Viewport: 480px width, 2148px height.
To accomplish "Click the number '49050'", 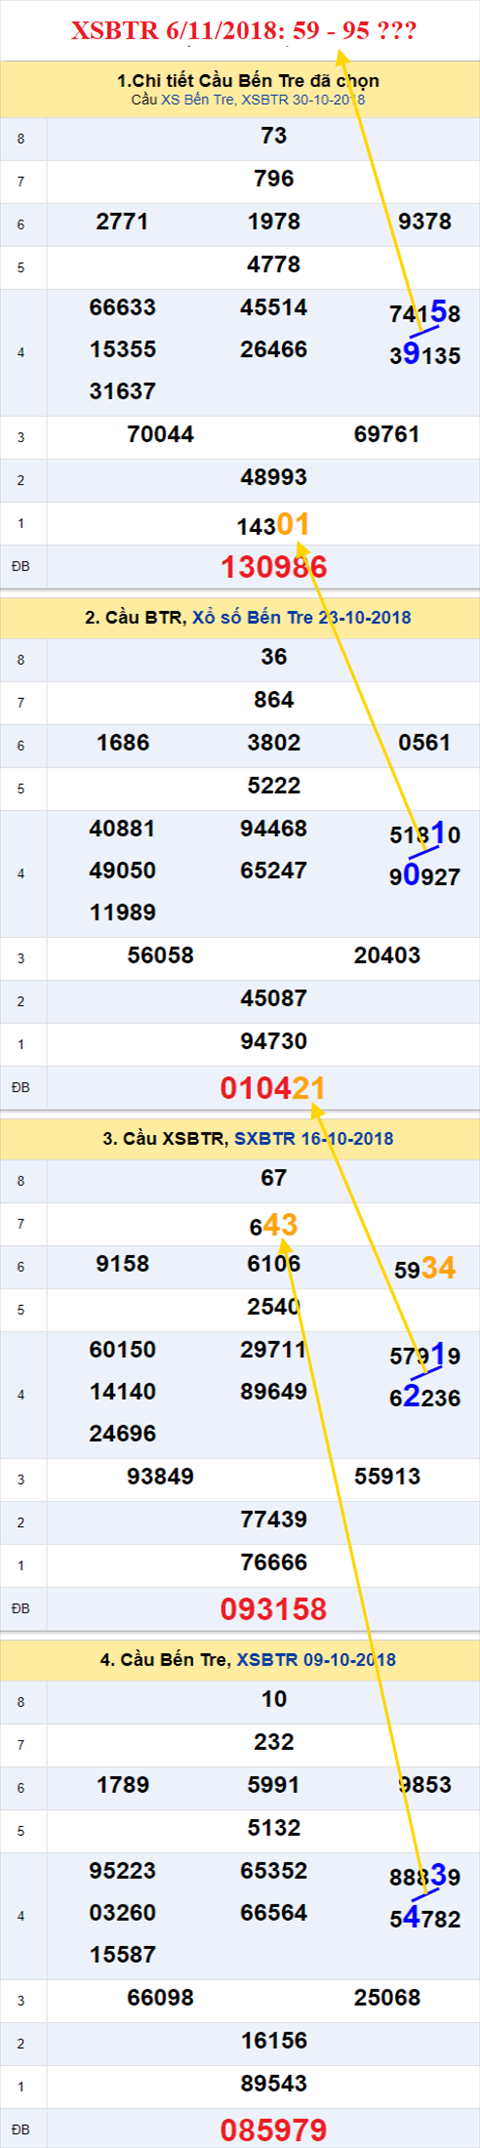I will (122, 871).
